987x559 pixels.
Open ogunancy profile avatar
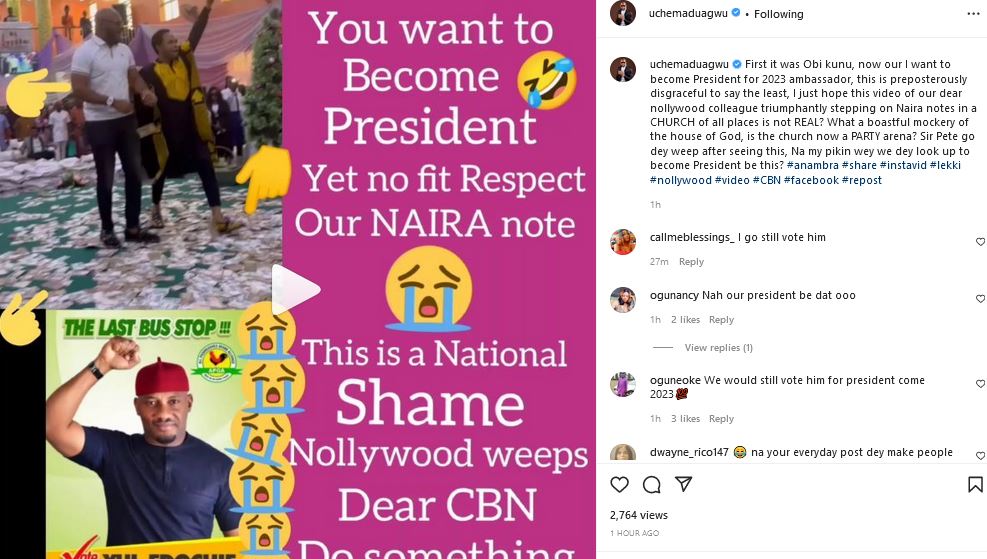pyautogui.click(x=622, y=299)
